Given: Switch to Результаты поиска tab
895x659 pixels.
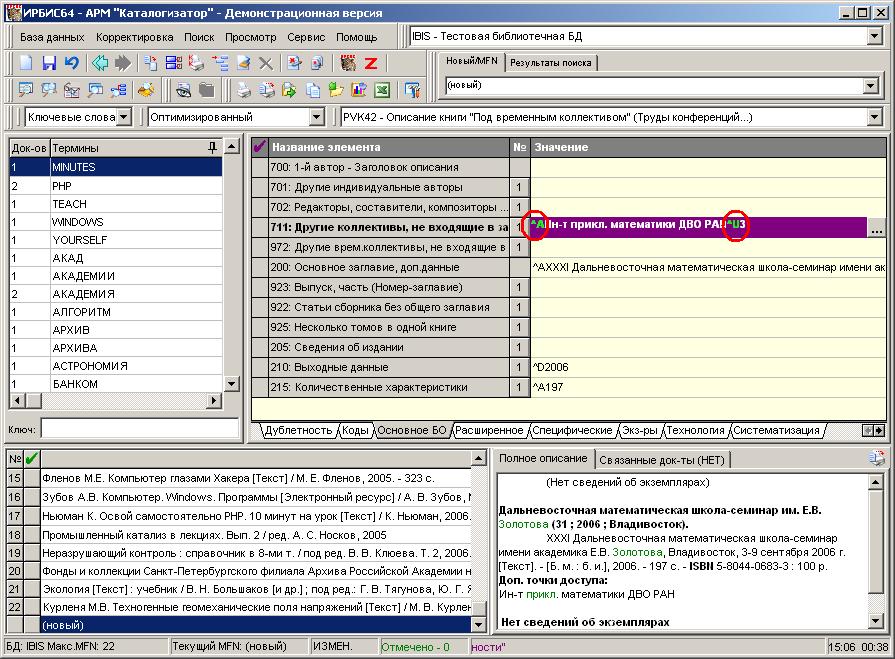Looking at the screenshot, I should [550, 63].
